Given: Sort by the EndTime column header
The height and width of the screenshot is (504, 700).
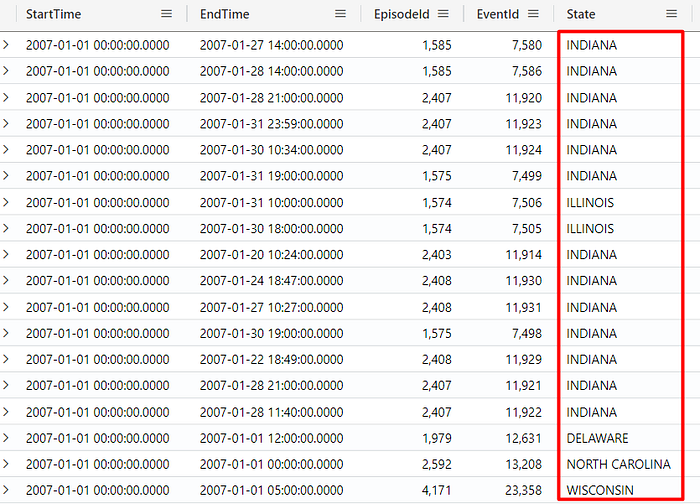Looking at the screenshot, I should 225,14.
